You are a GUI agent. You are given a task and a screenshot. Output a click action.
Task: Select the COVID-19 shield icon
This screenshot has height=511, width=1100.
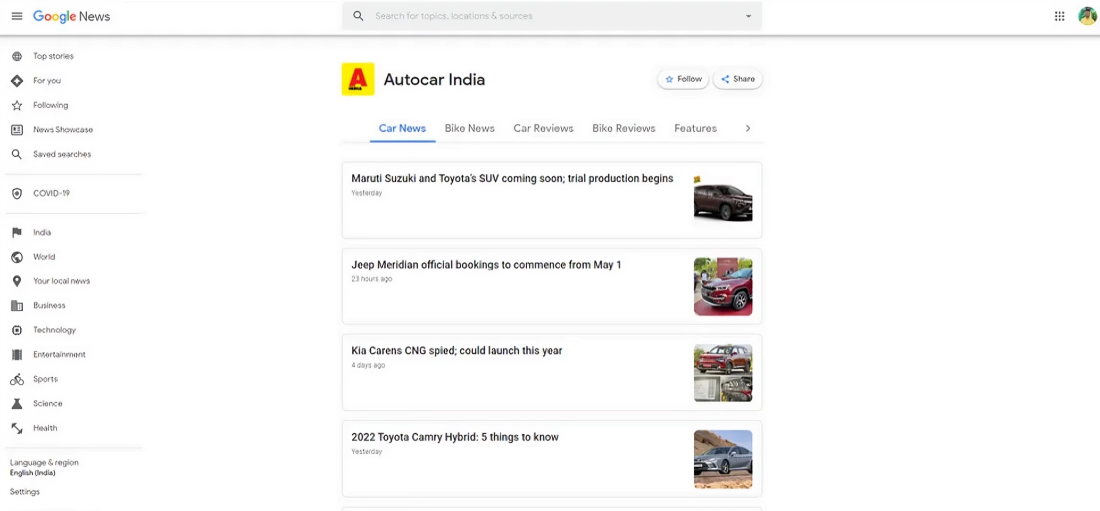coord(16,193)
